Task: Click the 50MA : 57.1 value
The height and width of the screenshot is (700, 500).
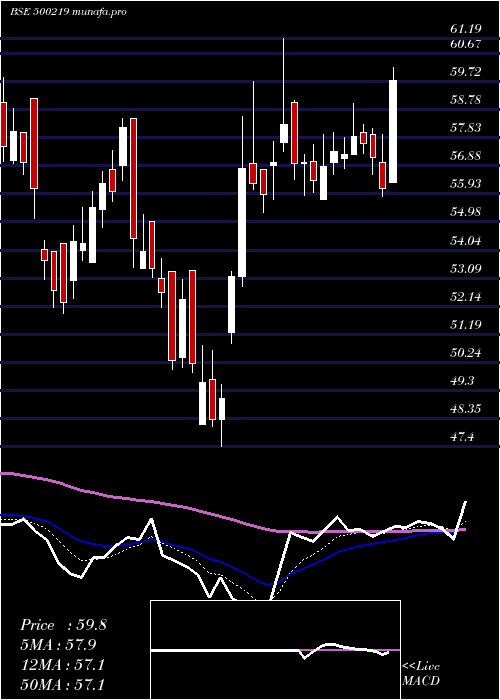Action: (x=62, y=685)
